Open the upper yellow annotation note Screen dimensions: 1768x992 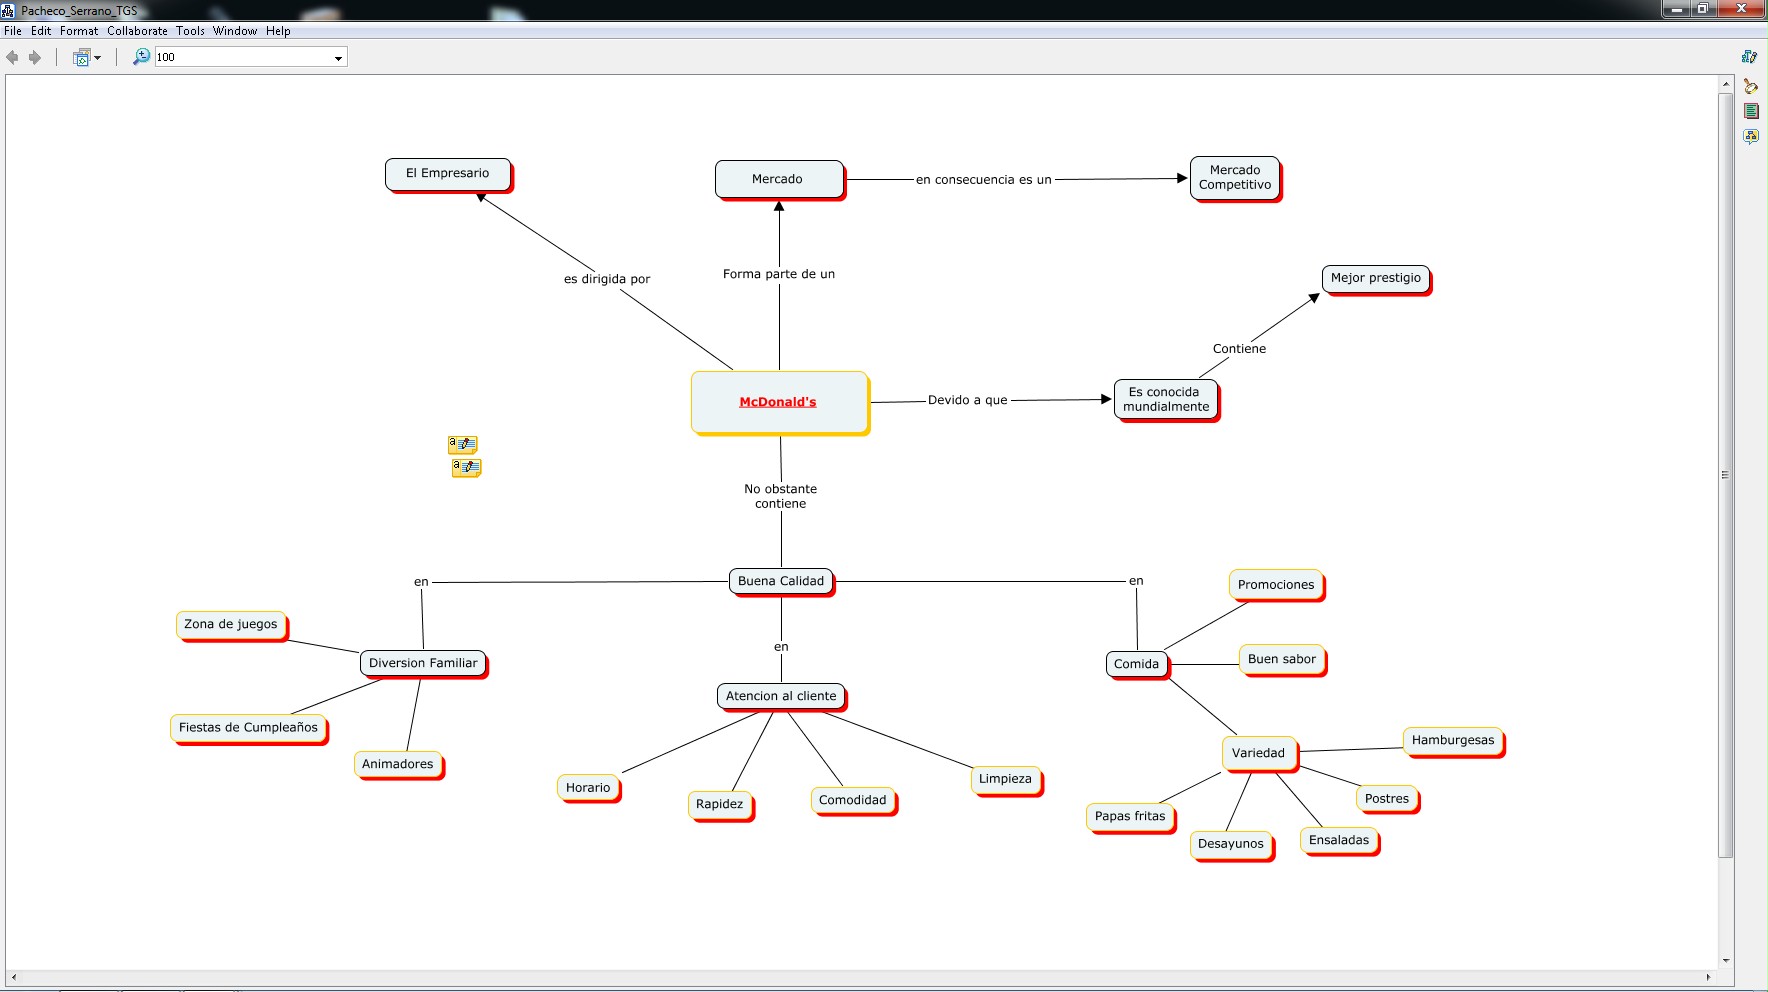pyautogui.click(x=462, y=444)
